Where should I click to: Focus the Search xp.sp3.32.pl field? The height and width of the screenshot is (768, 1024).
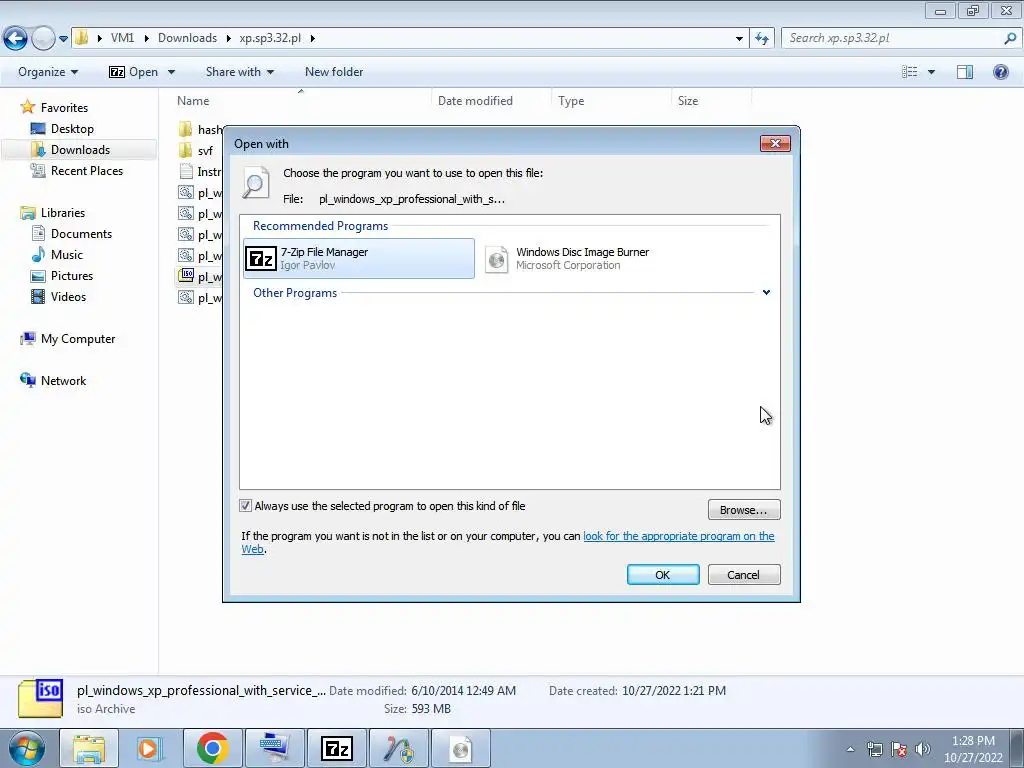pyautogui.click(x=893, y=38)
